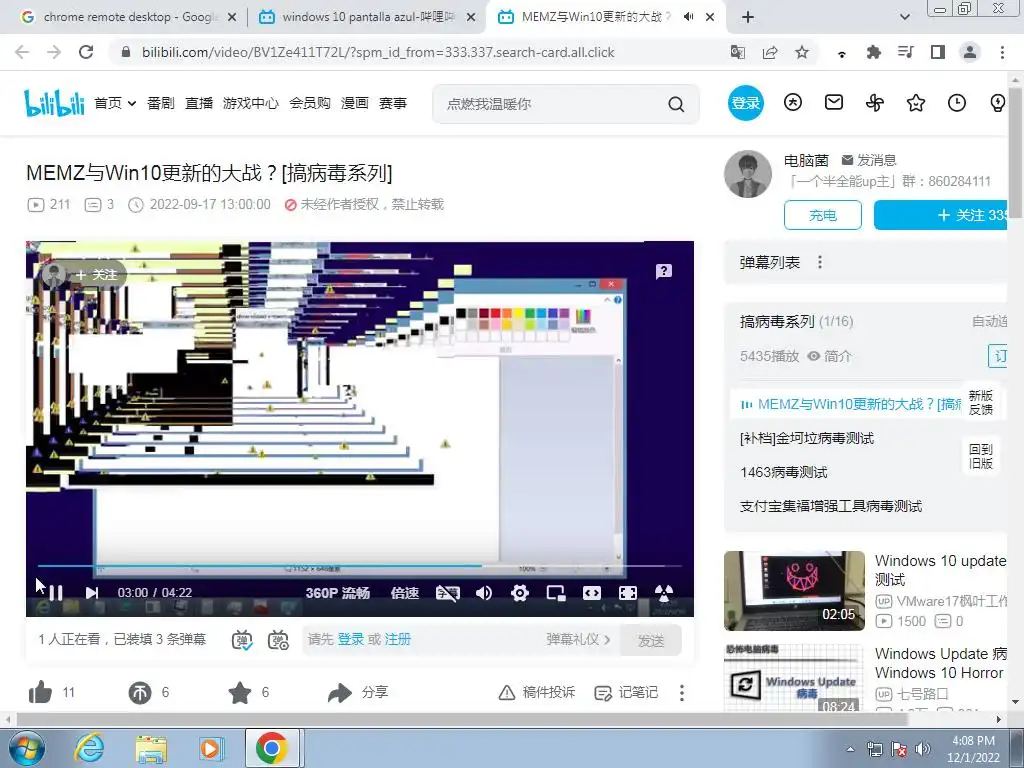Give coins to the video

[x=140, y=692]
